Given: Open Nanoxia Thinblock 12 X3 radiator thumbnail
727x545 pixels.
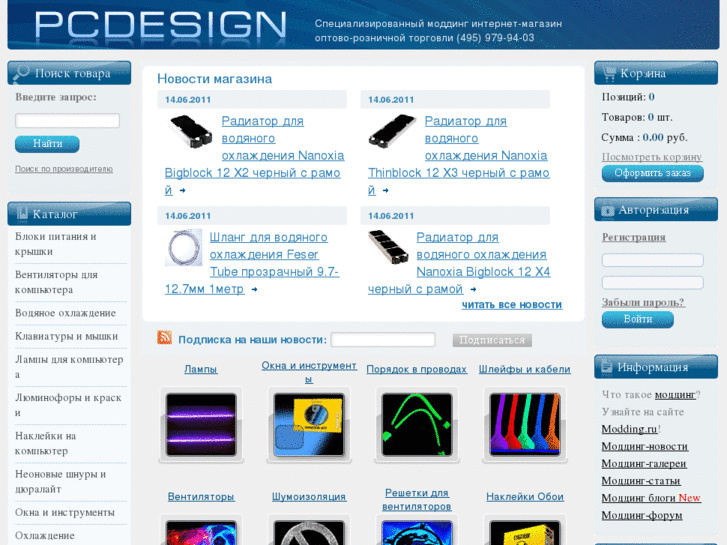Looking at the screenshot, I should [x=393, y=132].
